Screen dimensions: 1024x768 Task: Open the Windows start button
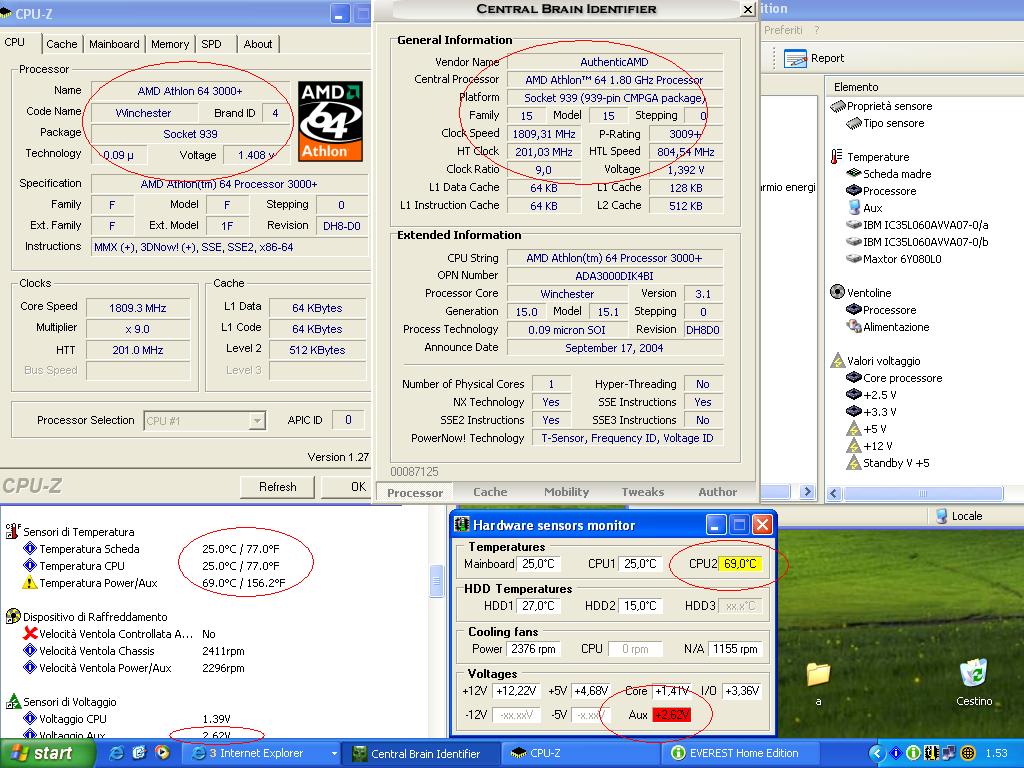pyautogui.click(x=47, y=753)
